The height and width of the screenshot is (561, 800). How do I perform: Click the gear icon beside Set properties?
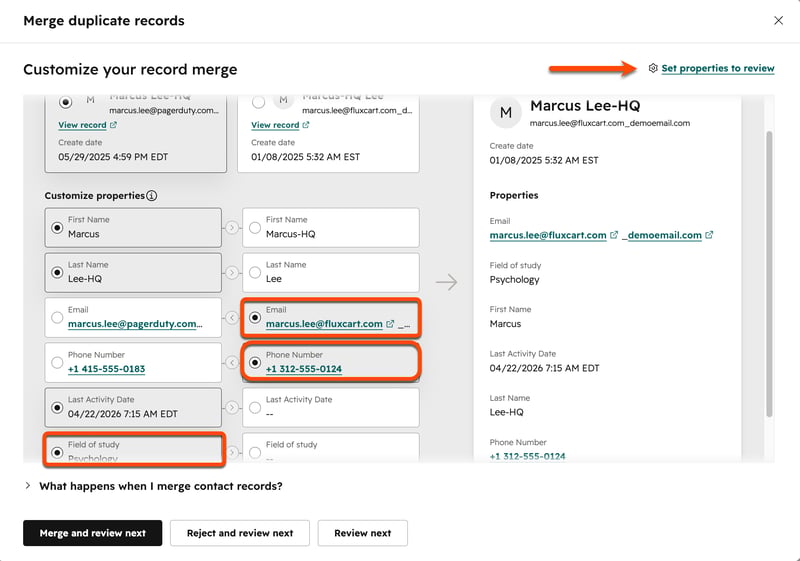(x=653, y=68)
